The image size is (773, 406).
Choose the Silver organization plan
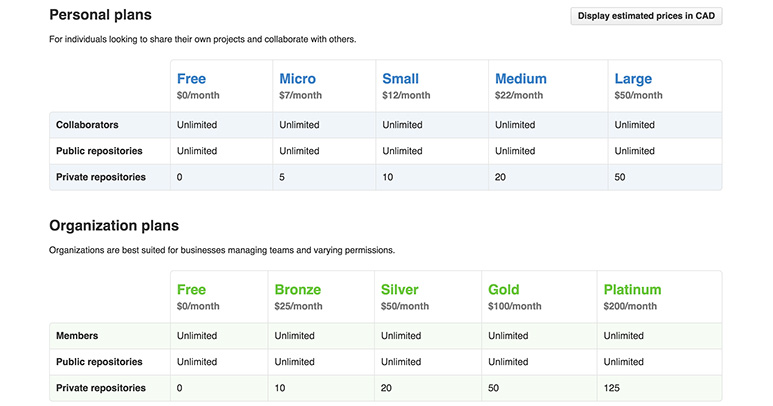click(x=400, y=290)
